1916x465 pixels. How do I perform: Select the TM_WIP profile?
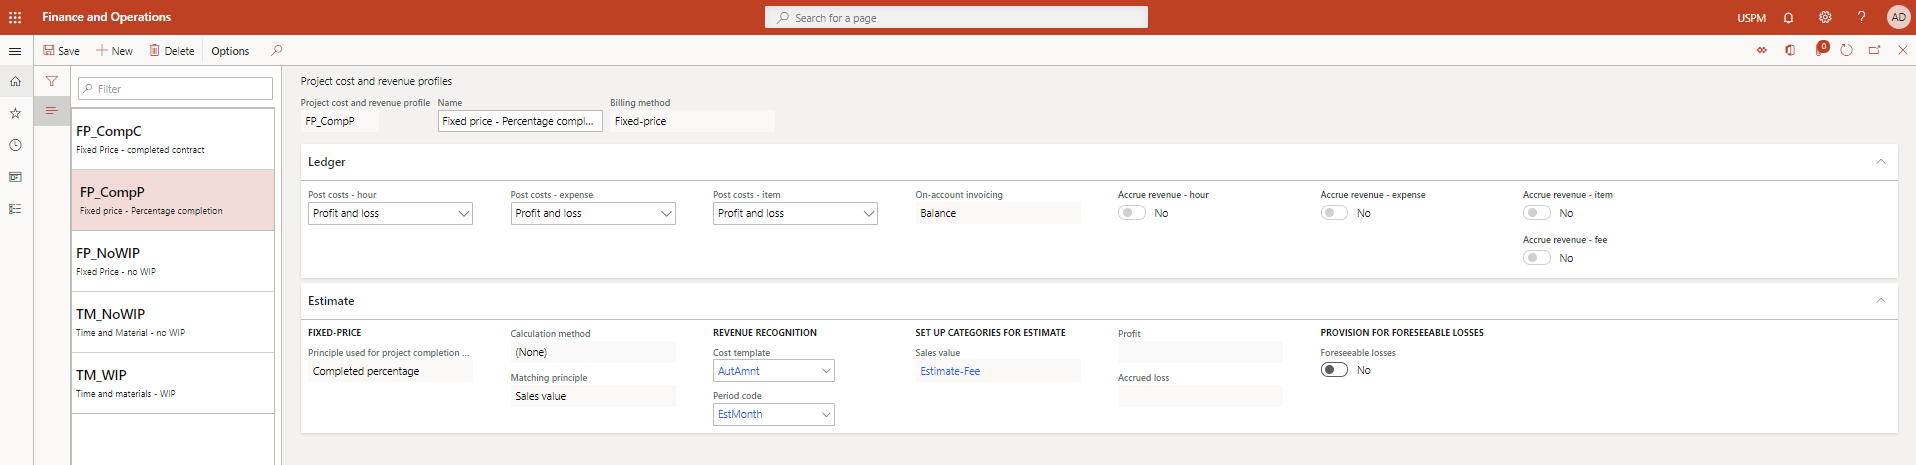(x=173, y=383)
